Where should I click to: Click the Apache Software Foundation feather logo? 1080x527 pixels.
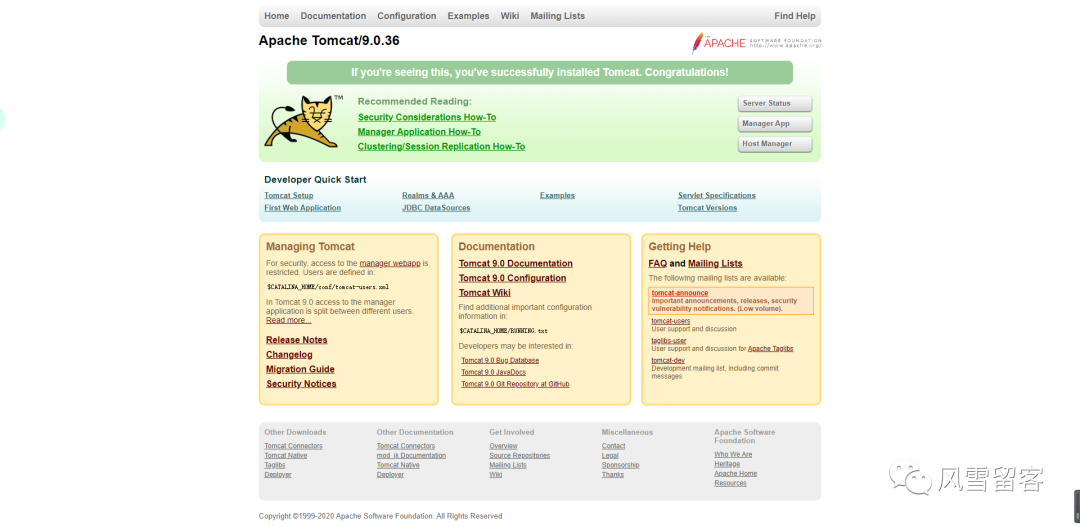click(756, 43)
